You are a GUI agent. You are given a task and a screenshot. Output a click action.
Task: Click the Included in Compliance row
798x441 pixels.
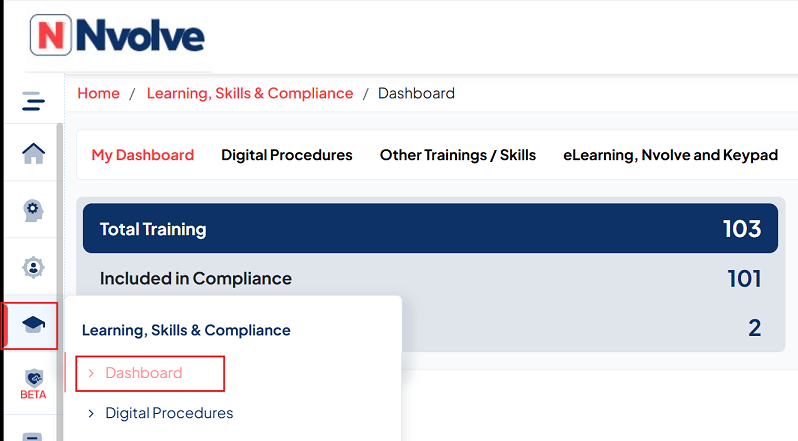point(430,278)
